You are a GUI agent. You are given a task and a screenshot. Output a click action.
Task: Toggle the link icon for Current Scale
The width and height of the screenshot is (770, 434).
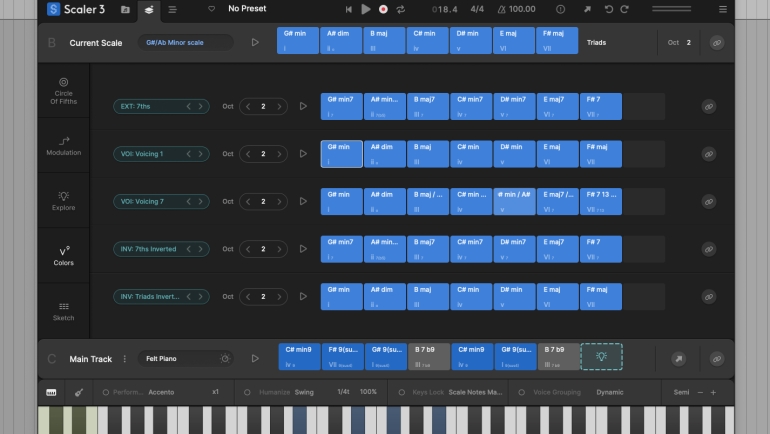717,43
